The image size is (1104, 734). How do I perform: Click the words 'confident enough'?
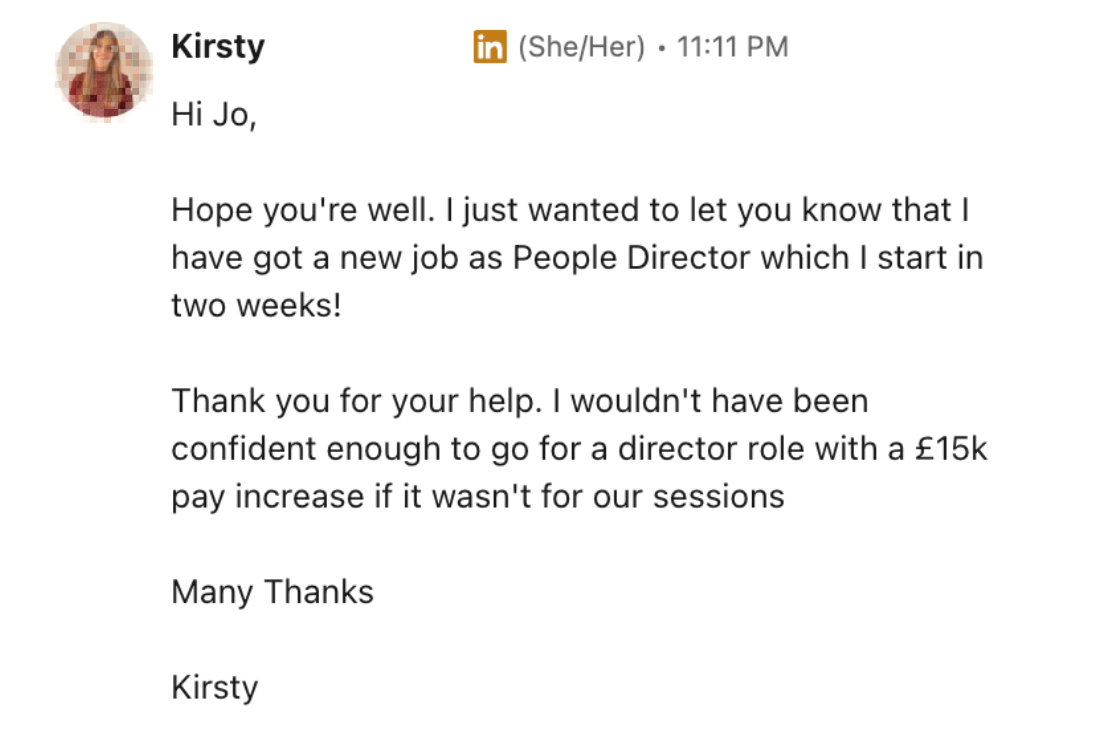[306, 449]
